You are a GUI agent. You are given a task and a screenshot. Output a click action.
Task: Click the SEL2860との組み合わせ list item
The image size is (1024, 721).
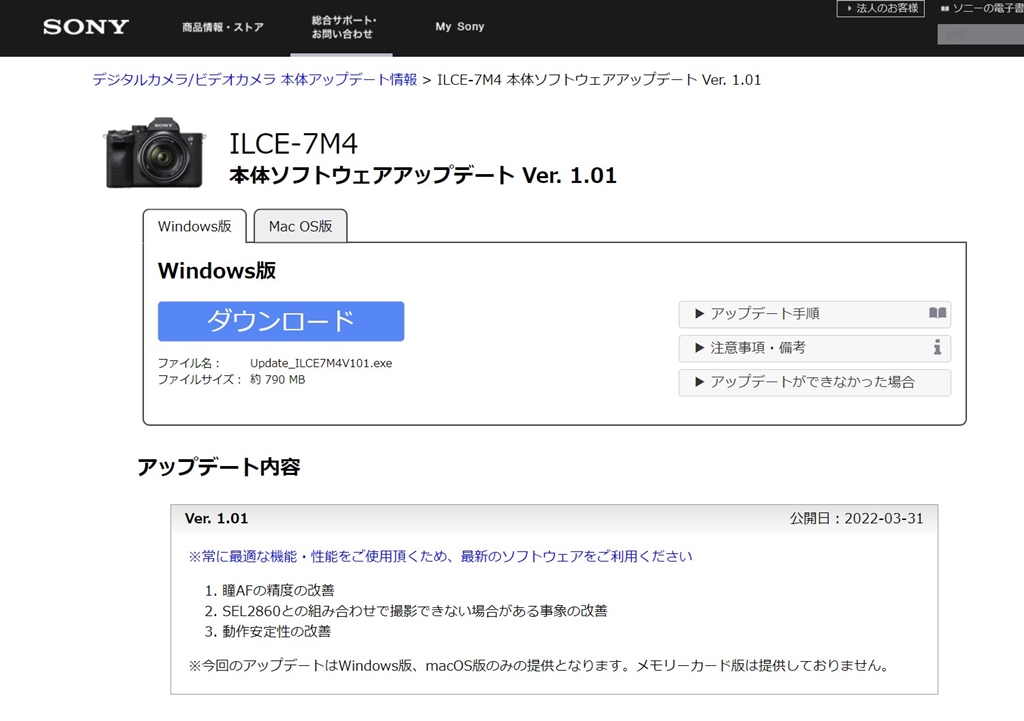coord(415,611)
